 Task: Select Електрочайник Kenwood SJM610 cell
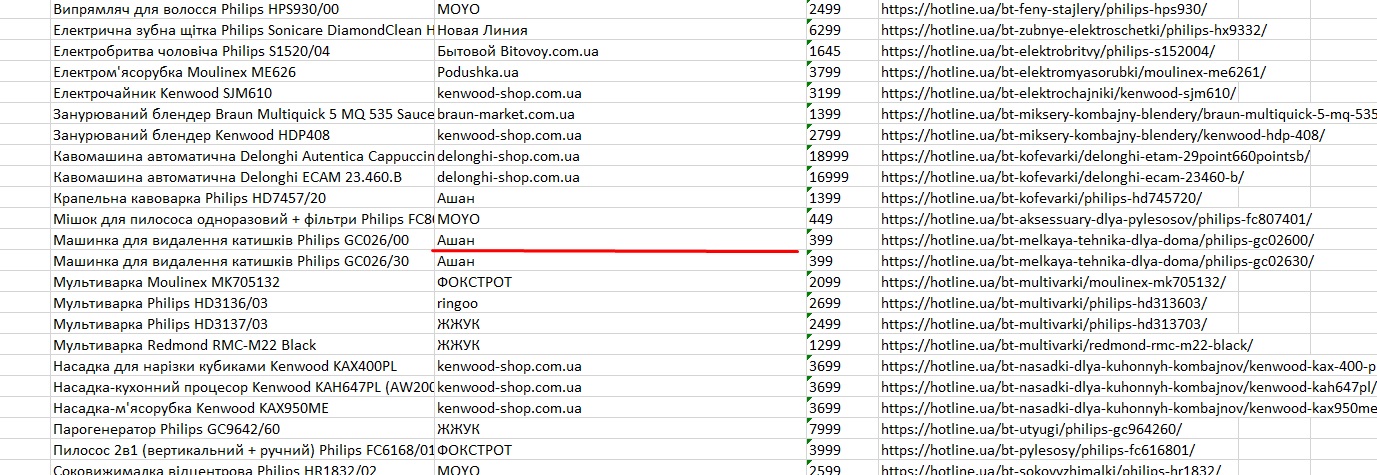click(x=242, y=93)
